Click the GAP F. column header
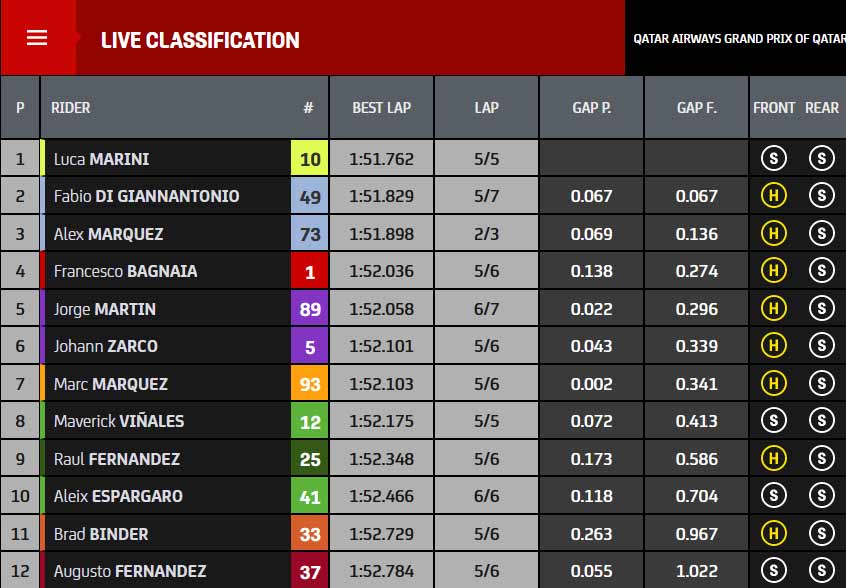This screenshot has height=588, width=846. pyautogui.click(x=697, y=107)
